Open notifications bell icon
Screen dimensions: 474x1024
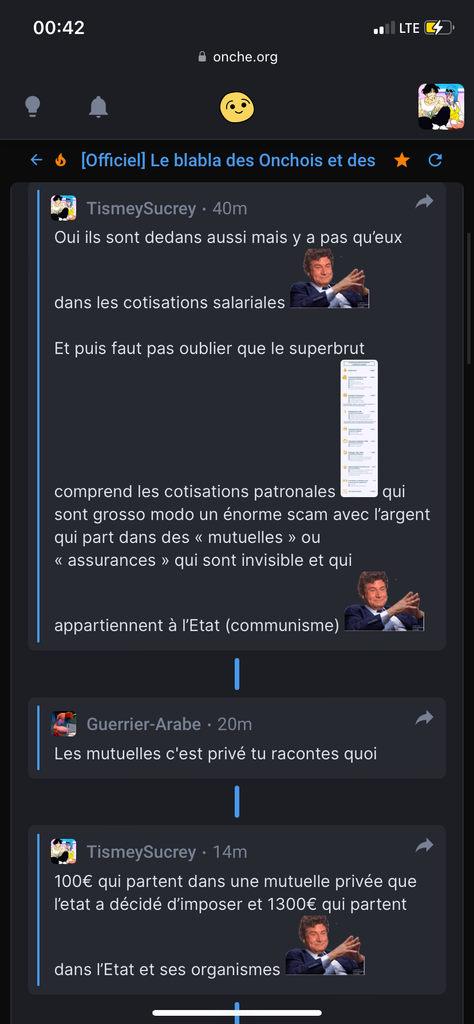click(x=99, y=106)
